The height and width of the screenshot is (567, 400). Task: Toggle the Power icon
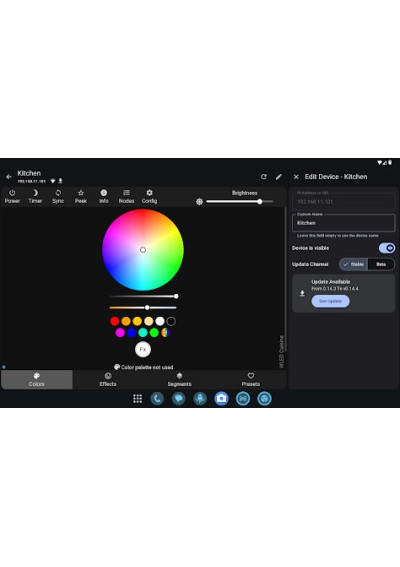tap(12, 193)
